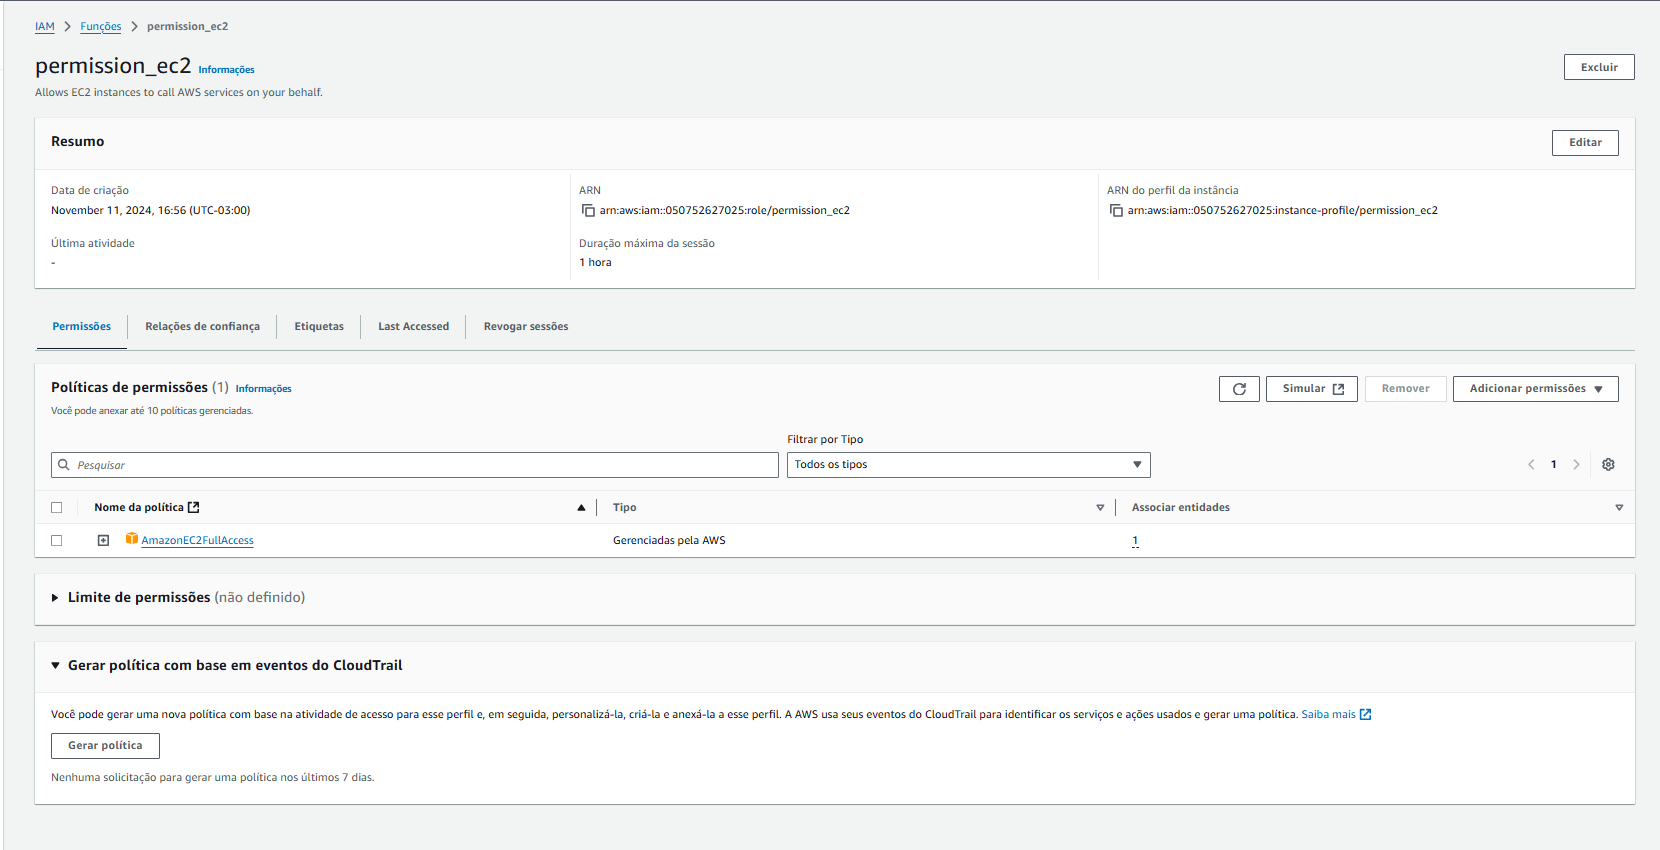This screenshot has height=850, width=1660.
Task: Switch to the Permissões tab
Action: click(82, 327)
